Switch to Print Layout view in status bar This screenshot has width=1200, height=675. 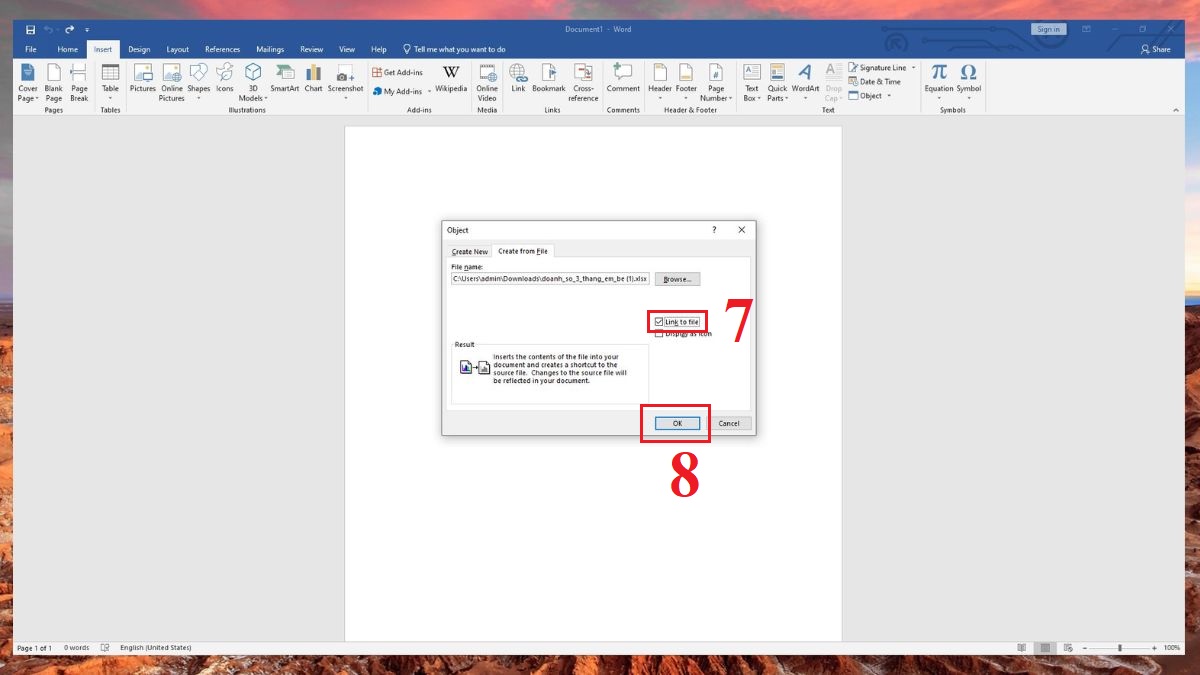pos(1044,648)
